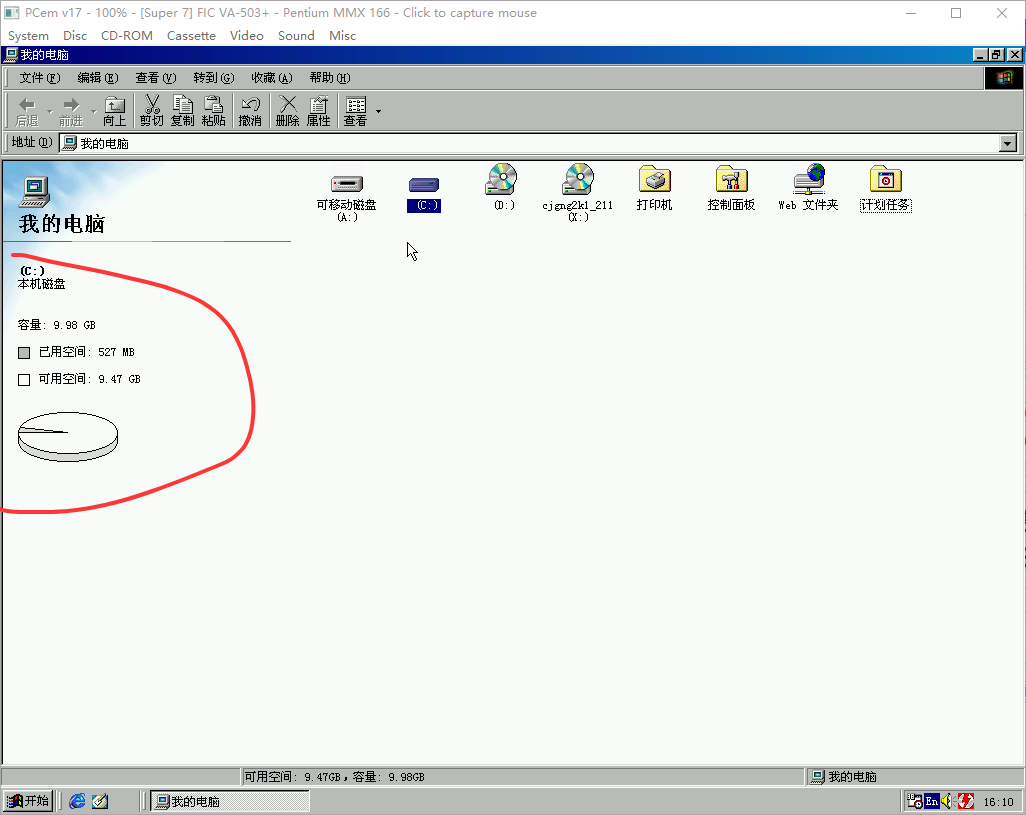Open 属性 (Properties) from the toolbar
The image size is (1026, 815).
tap(319, 111)
